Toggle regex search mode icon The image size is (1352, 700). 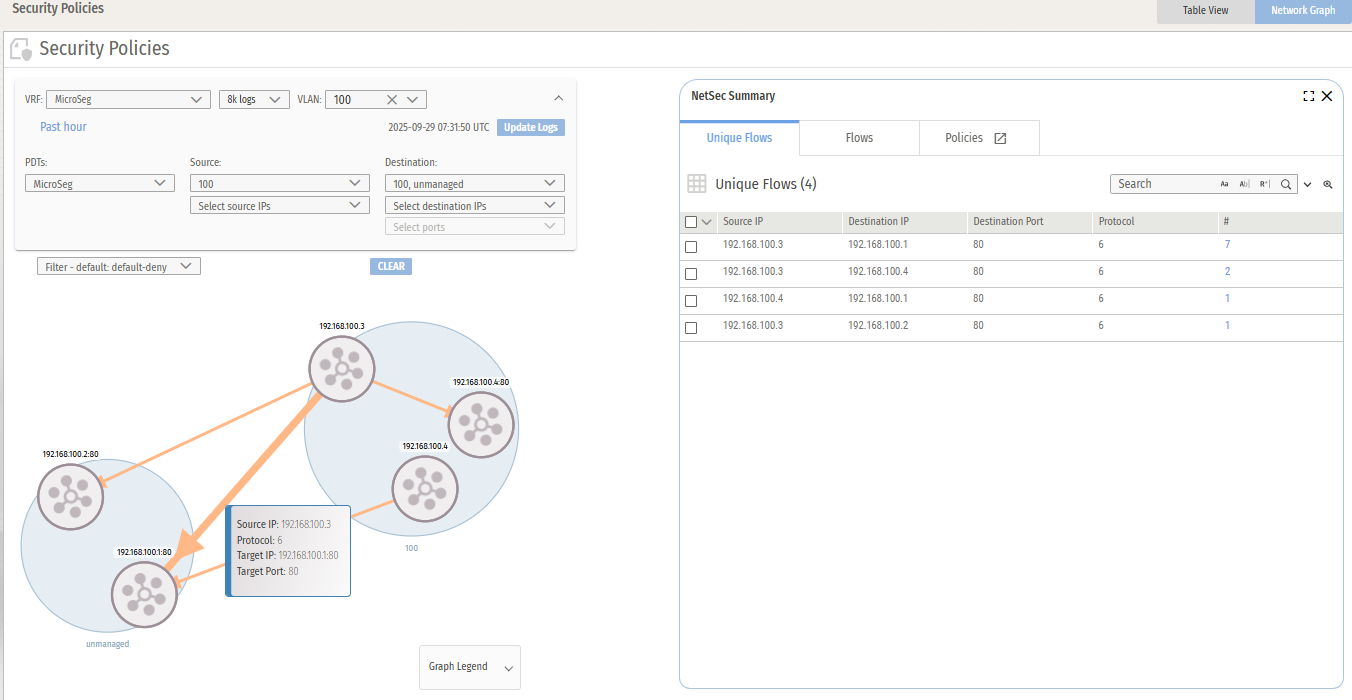pyautogui.click(x=1264, y=184)
